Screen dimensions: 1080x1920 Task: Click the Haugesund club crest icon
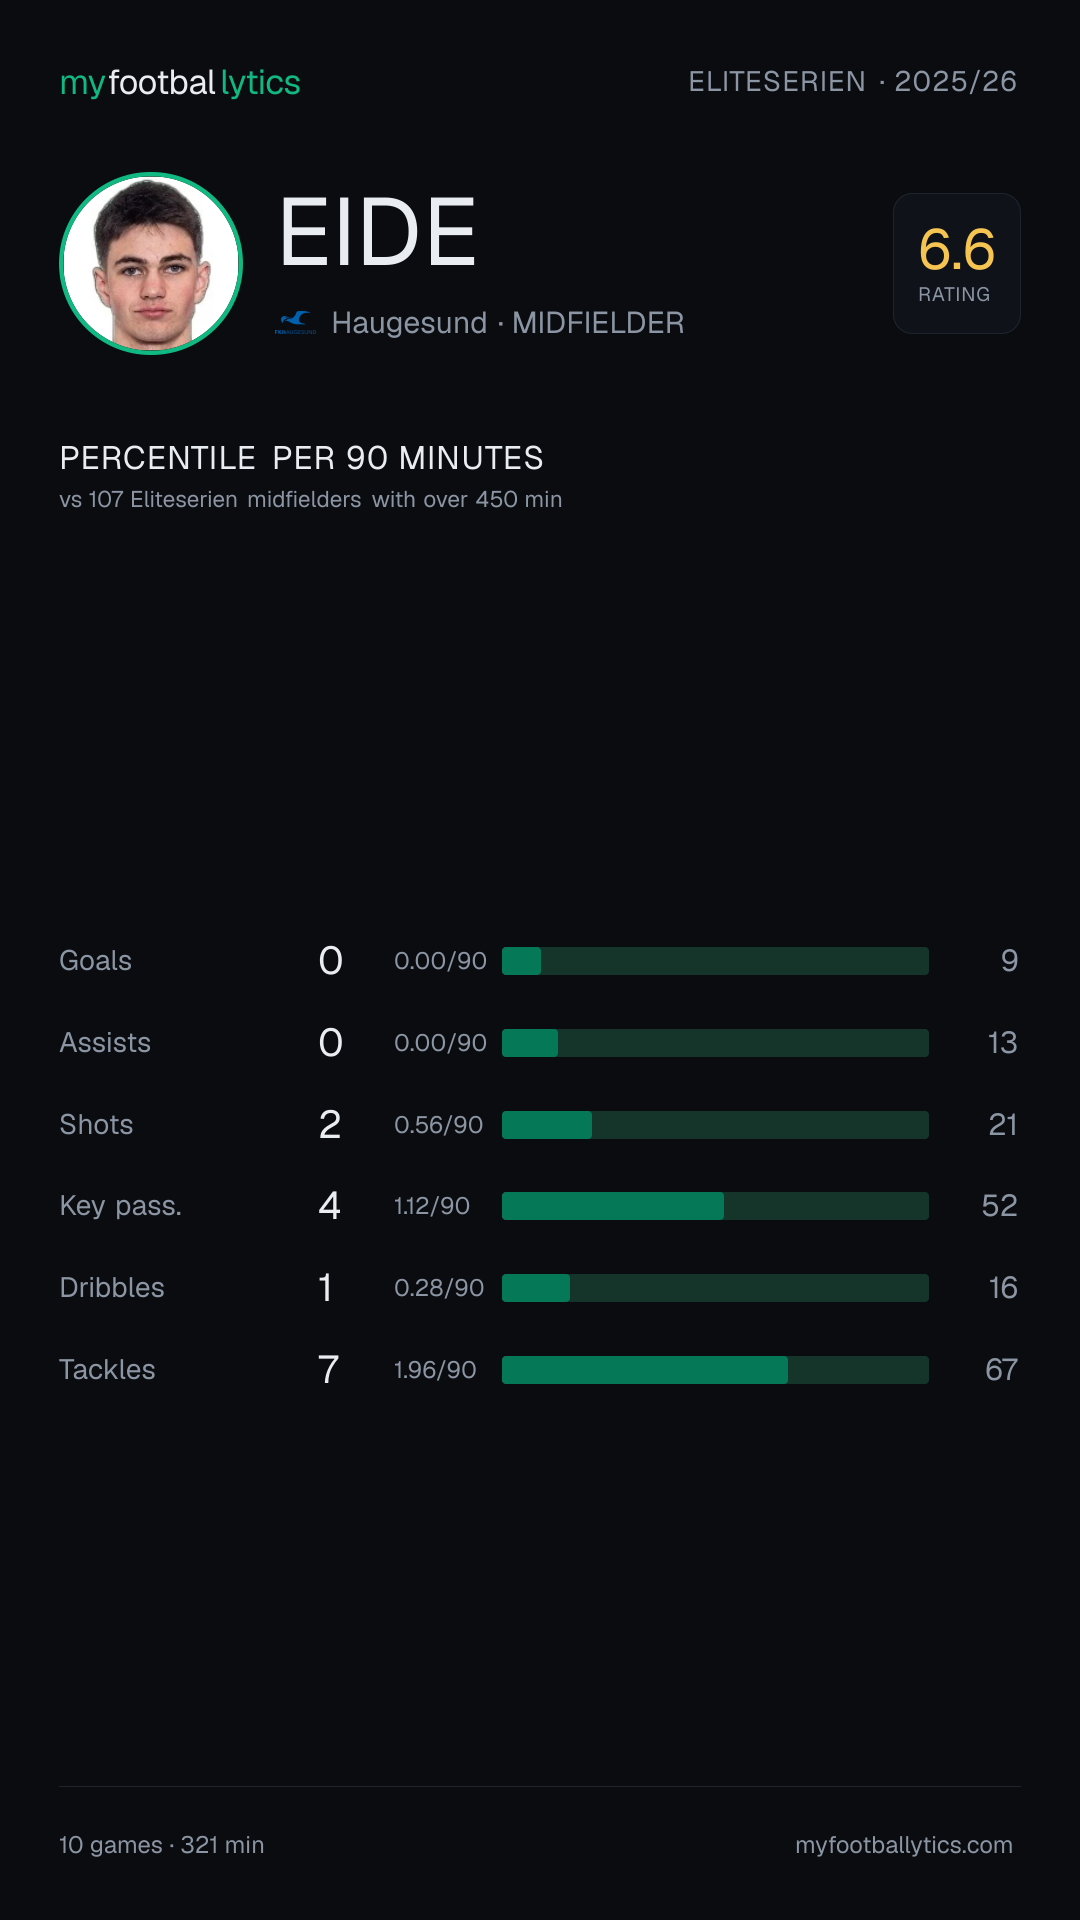(296, 322)
